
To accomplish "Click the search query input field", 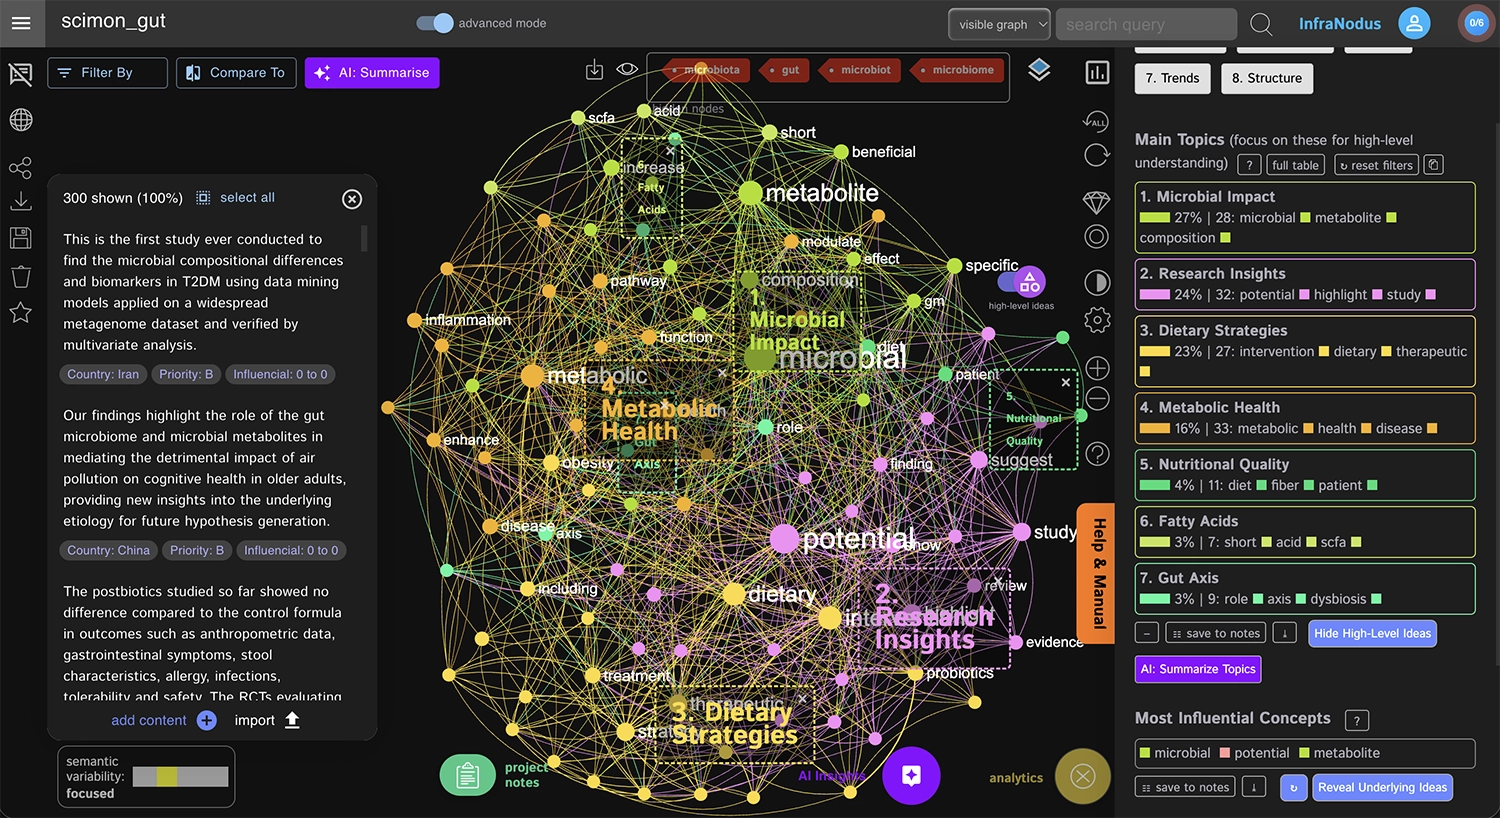I will tap(1147, 24).
